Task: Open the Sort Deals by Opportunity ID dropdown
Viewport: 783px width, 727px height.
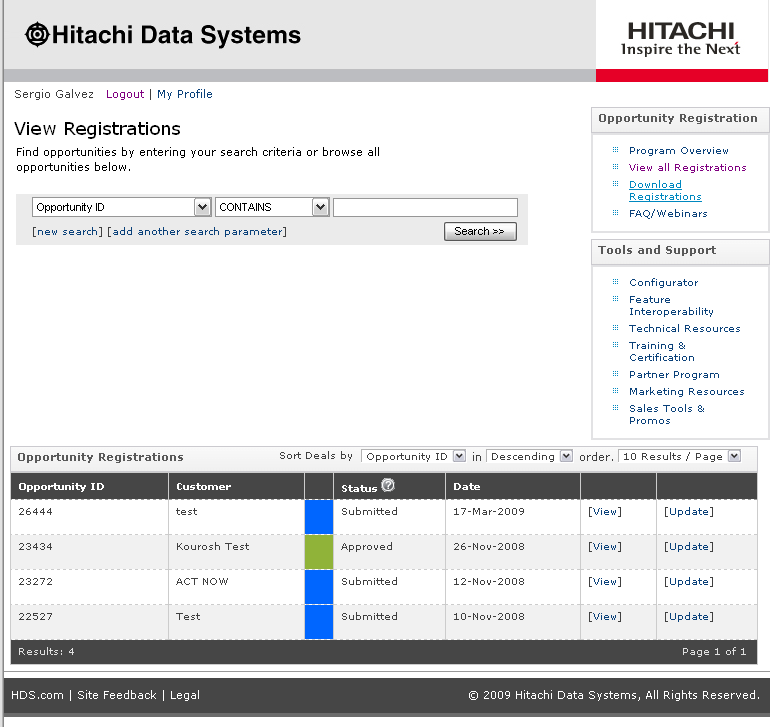Action: click(x=413, y=456)
